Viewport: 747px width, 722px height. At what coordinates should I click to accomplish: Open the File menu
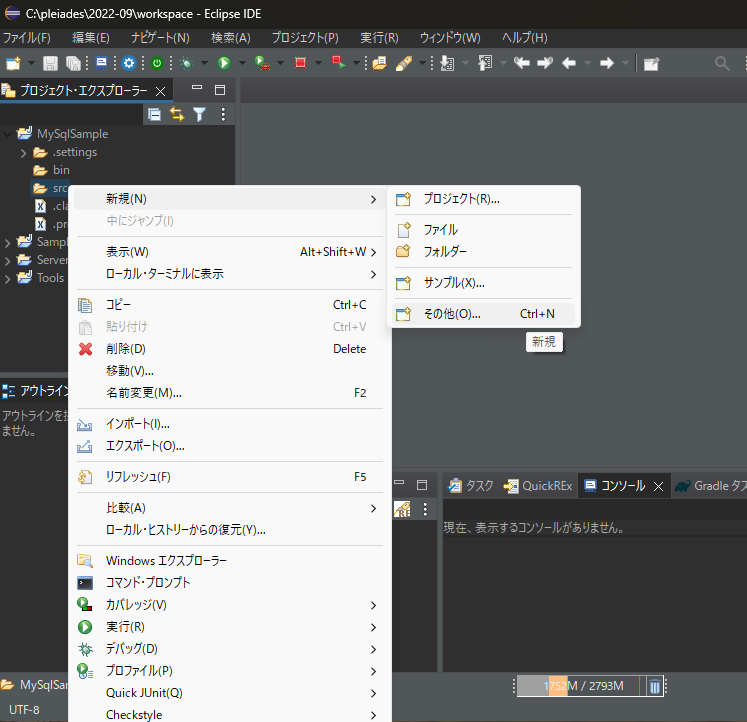pos(27,38)
